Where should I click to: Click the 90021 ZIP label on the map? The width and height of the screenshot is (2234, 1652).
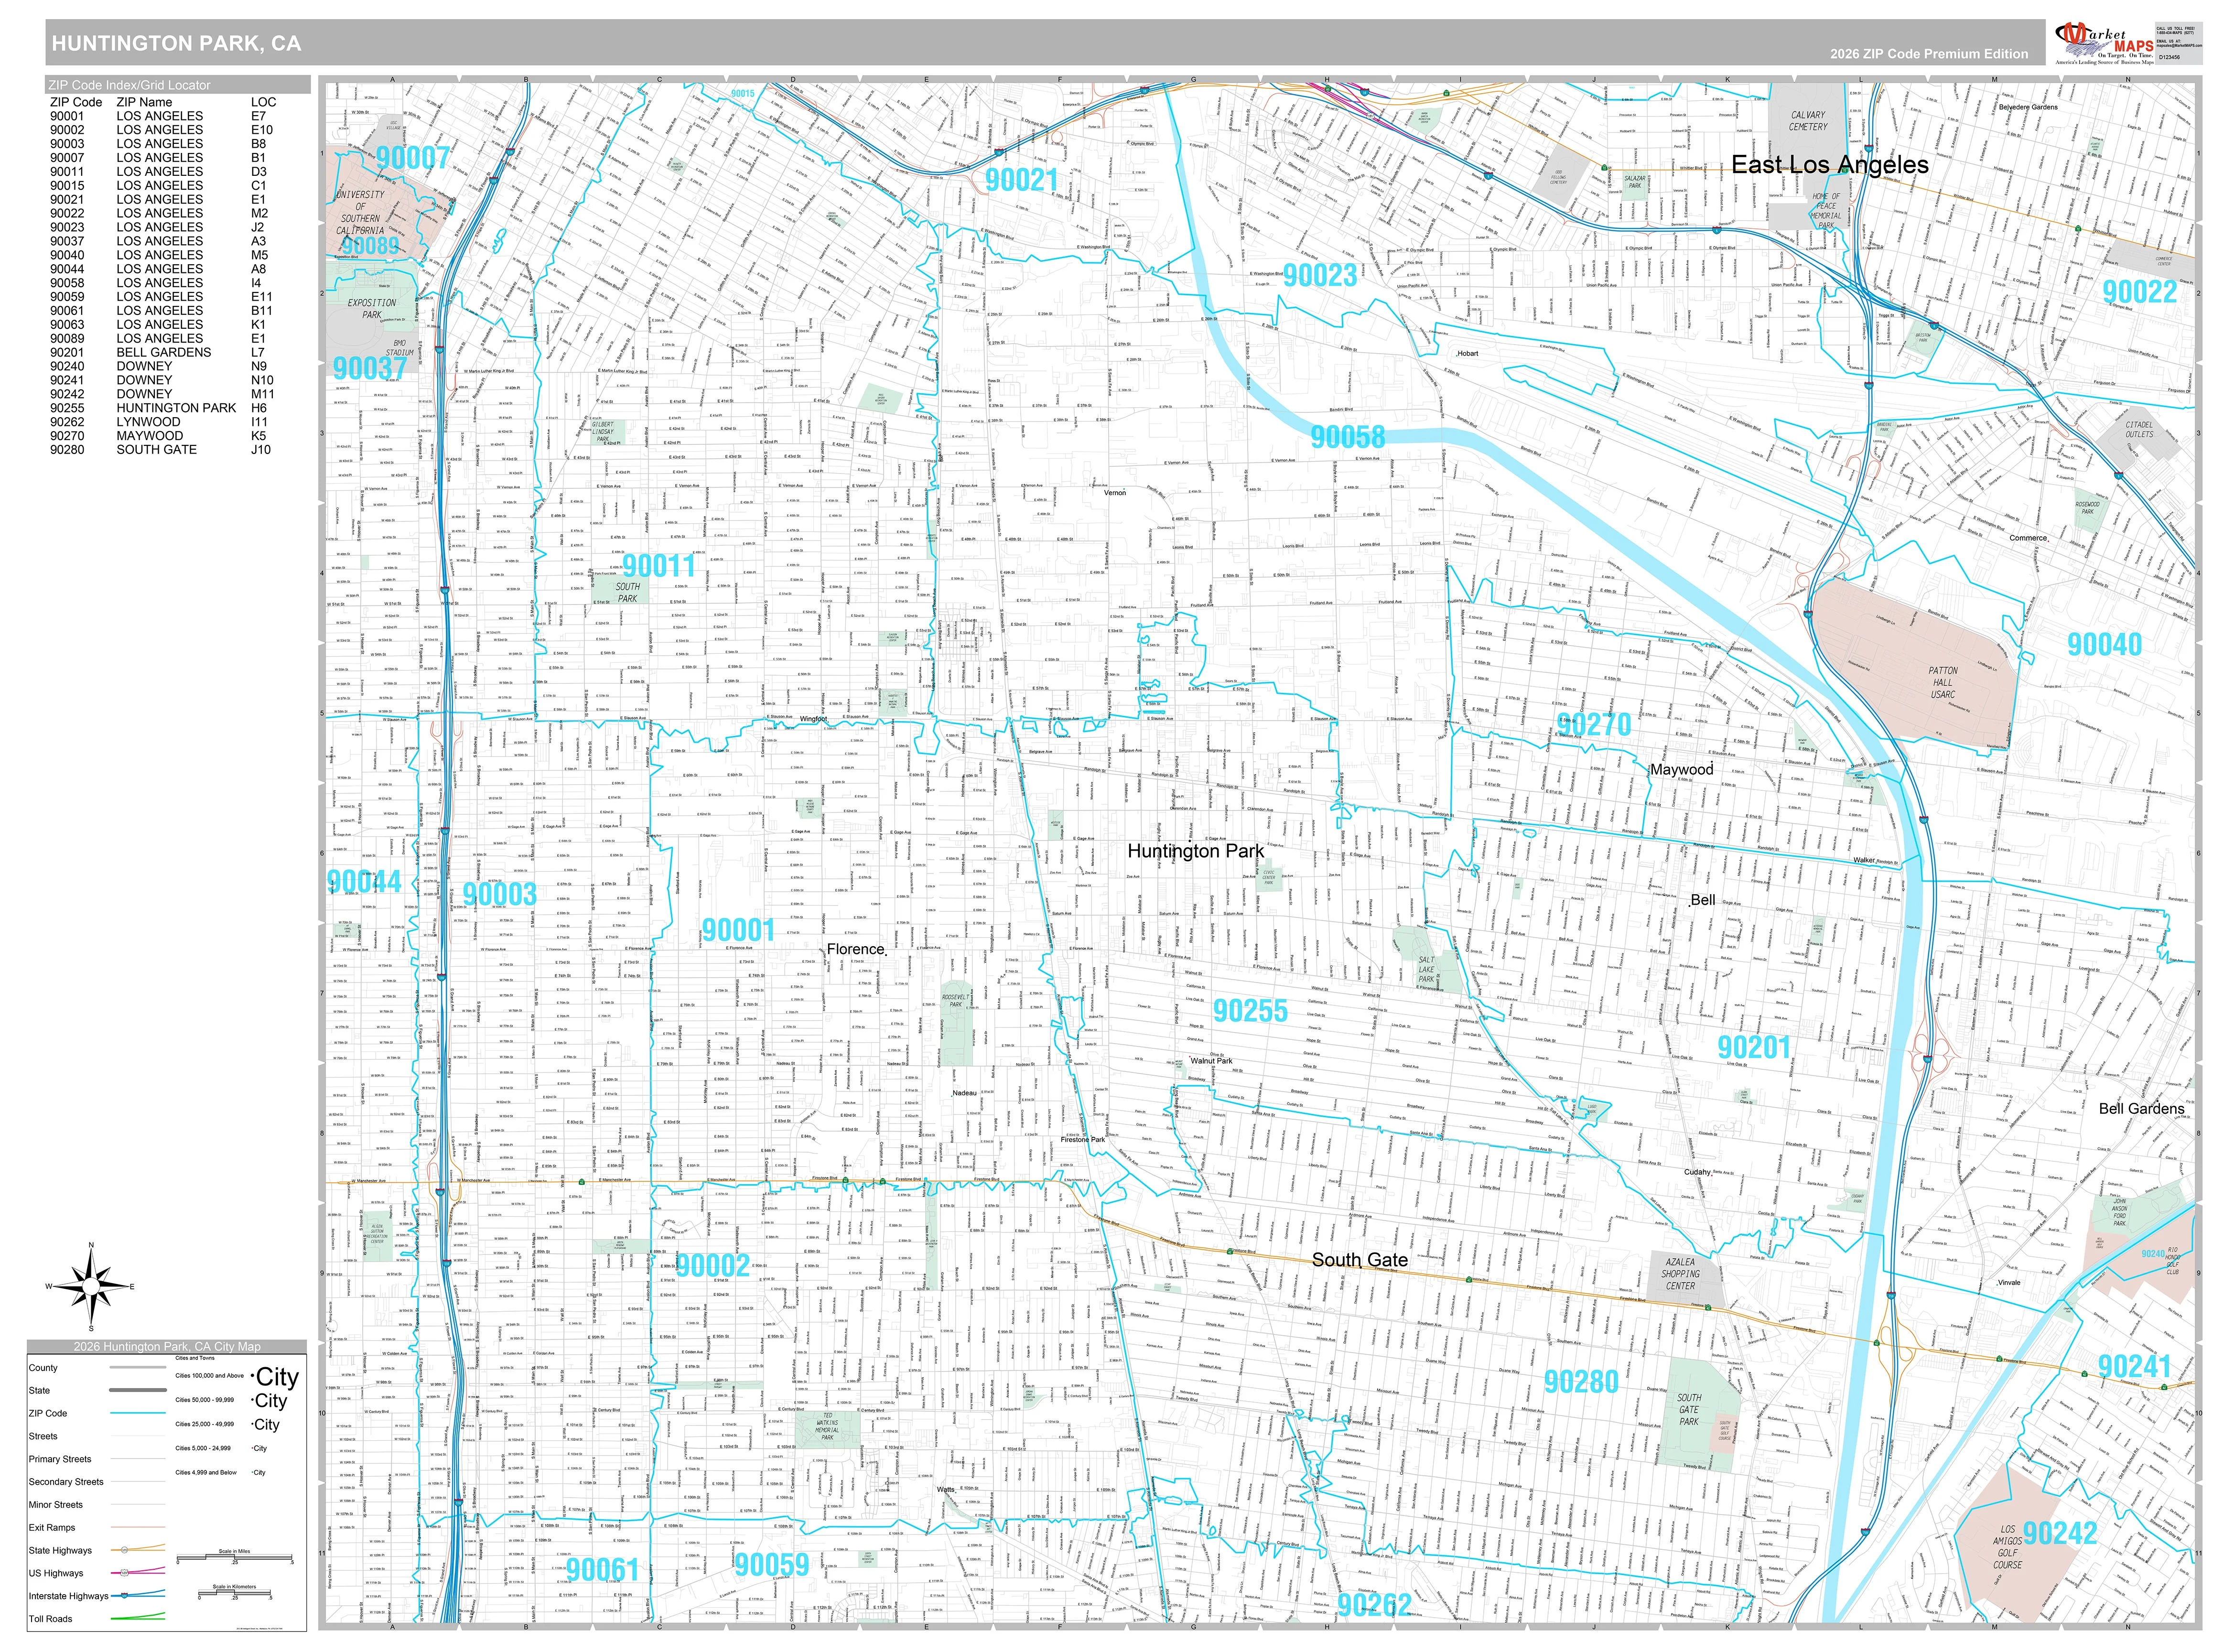click(1021, 180)
